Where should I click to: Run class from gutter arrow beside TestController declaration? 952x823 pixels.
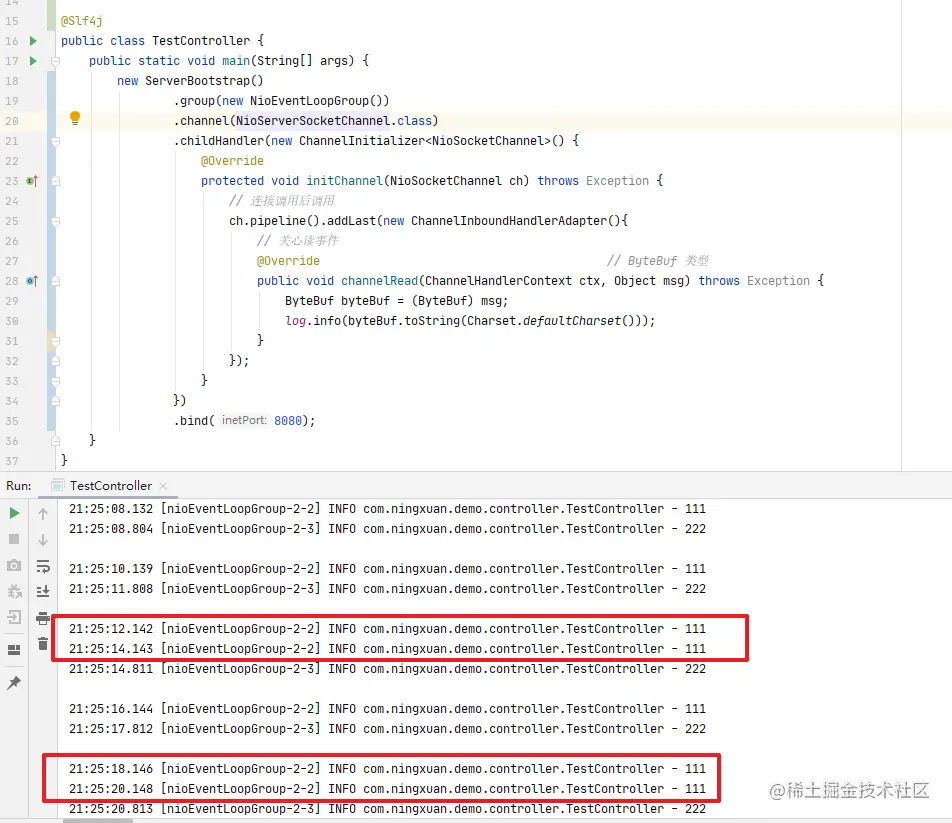(33, 41)
